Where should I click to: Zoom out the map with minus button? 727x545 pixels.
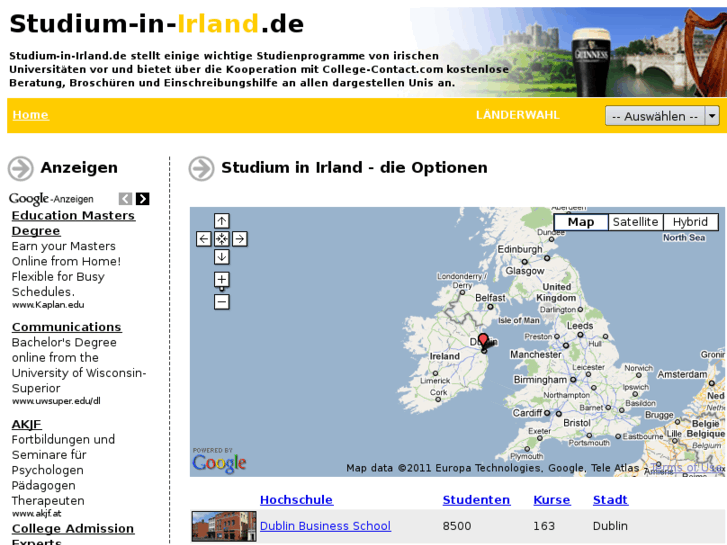click(x=222, y=302)
